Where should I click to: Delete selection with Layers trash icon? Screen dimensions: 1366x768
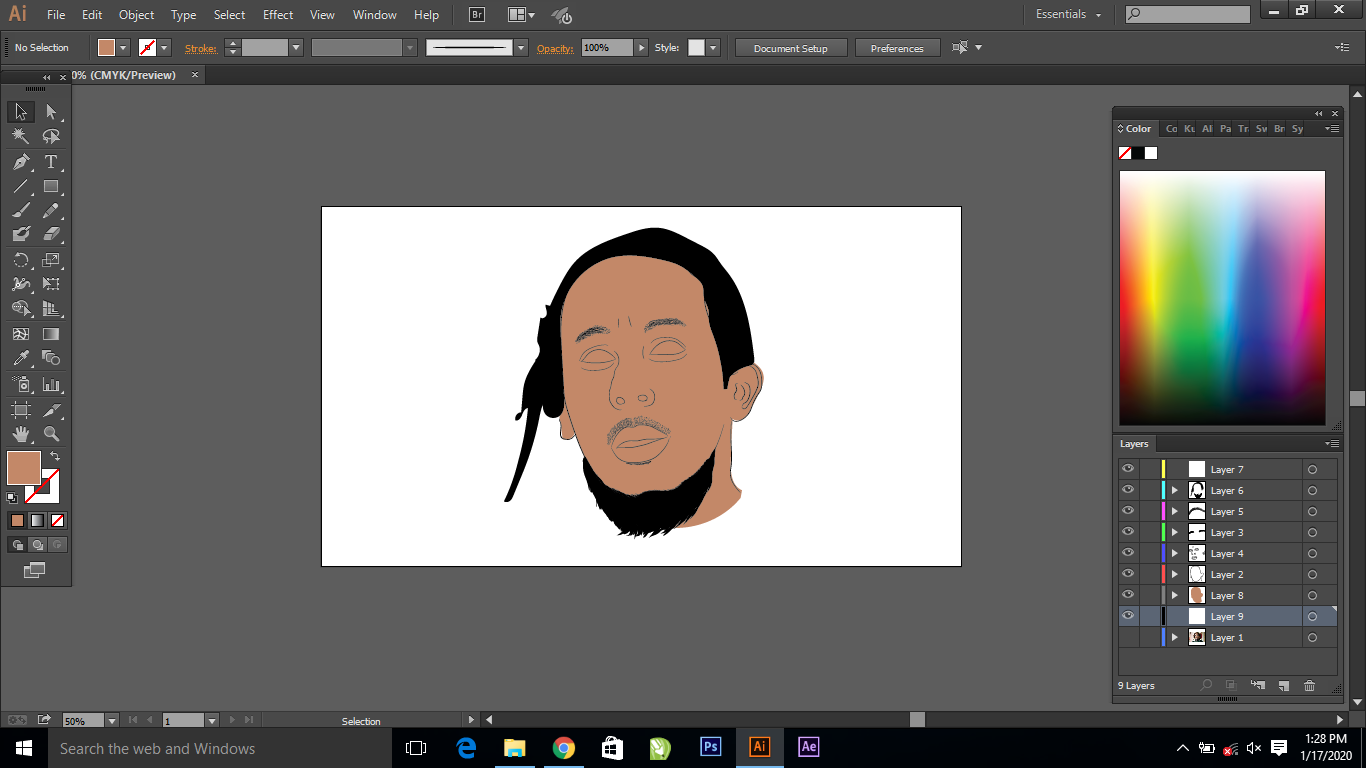tap(1309, 686)
